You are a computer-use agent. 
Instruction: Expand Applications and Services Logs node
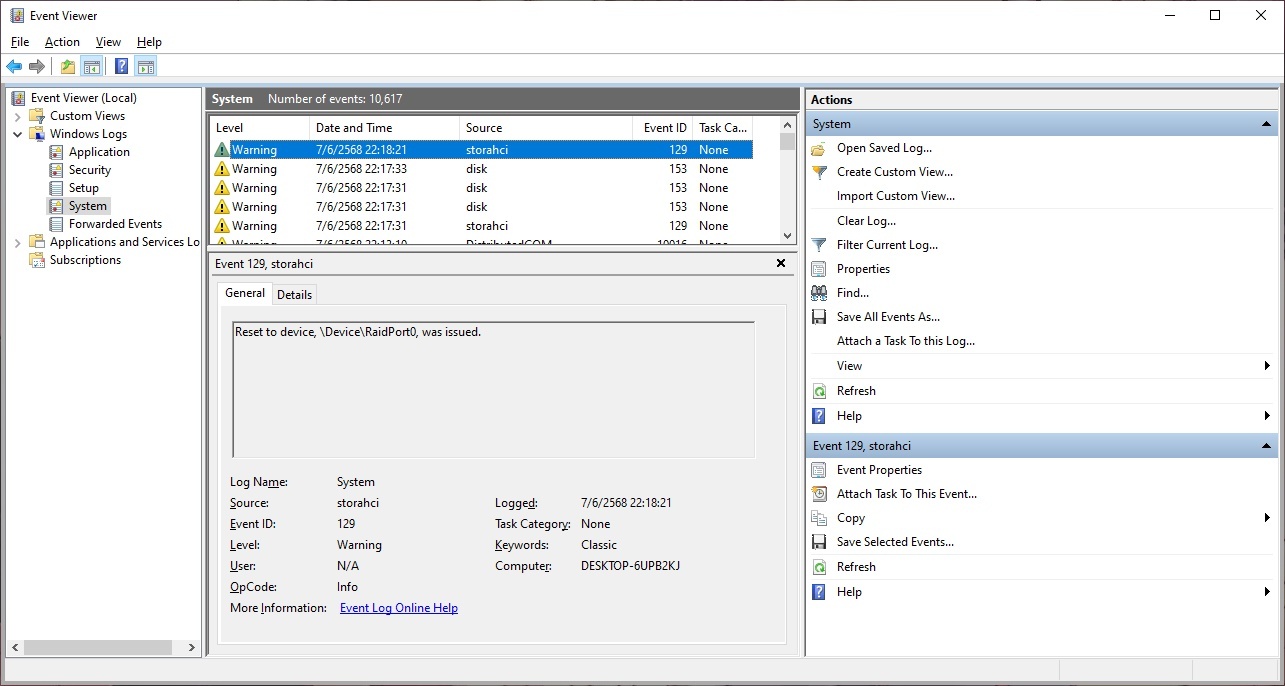click(x=17, y=242)
